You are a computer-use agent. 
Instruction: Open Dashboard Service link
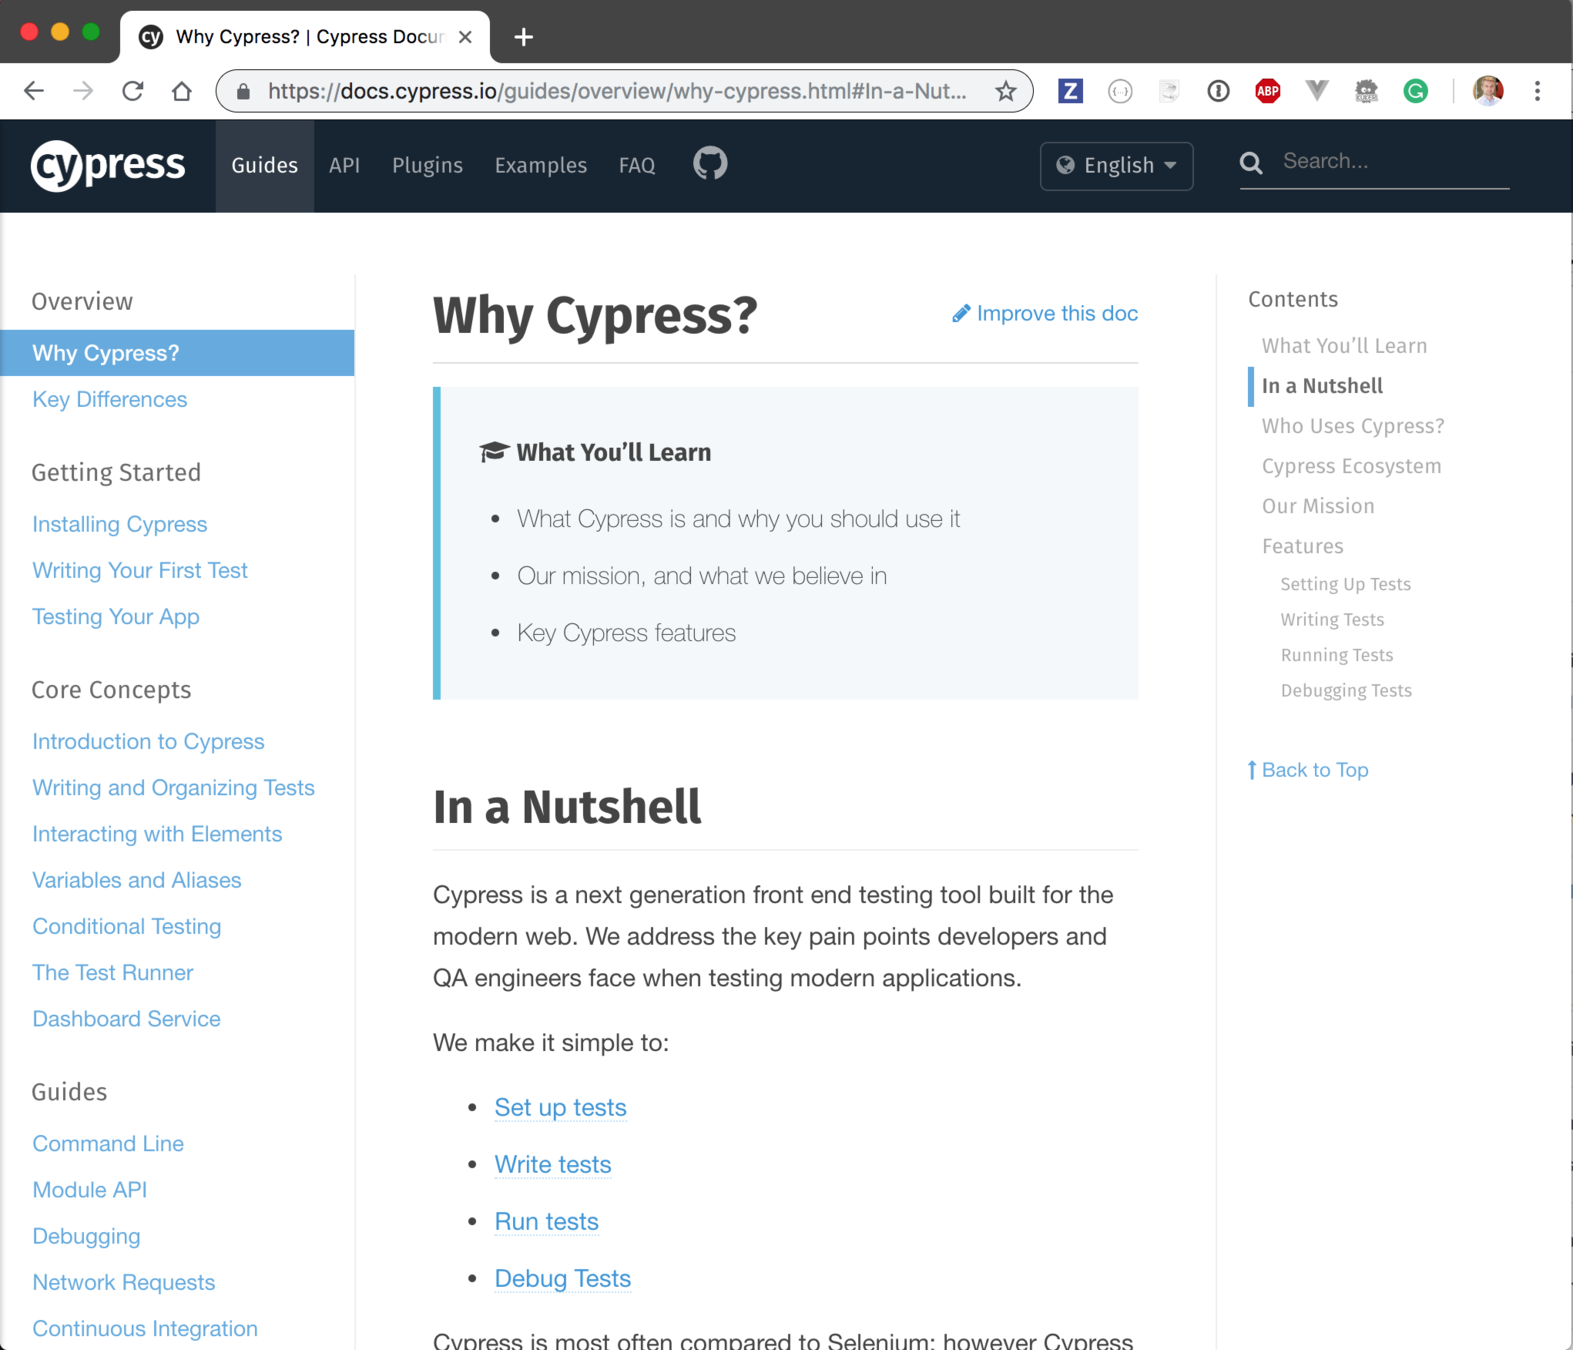(x=126, y=1018)
